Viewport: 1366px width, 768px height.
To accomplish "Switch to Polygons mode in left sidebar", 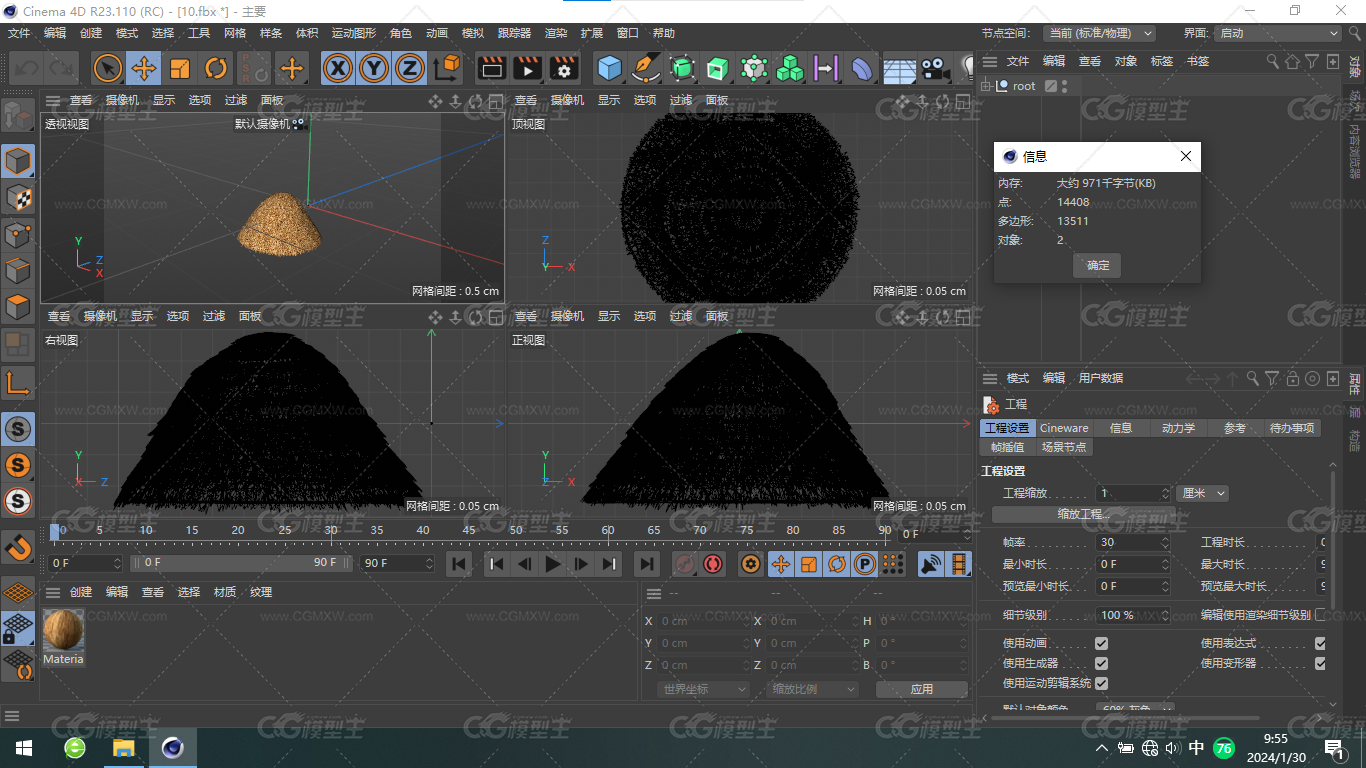I will (18, 307).
